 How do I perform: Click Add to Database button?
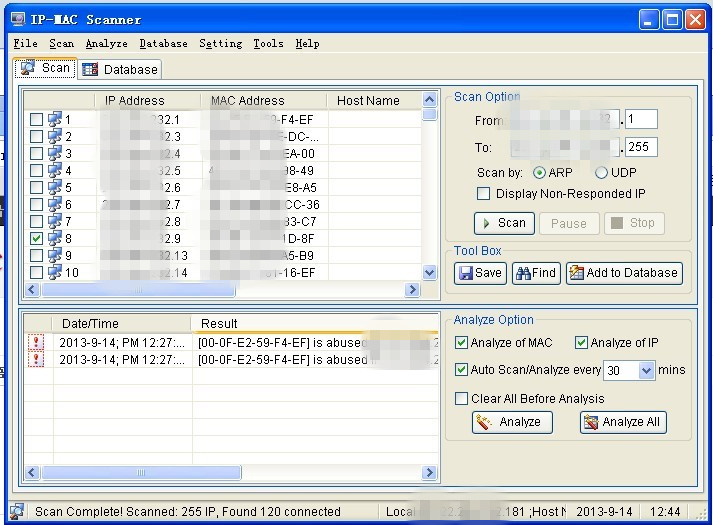pyautogui.click(x=624, y=273)
